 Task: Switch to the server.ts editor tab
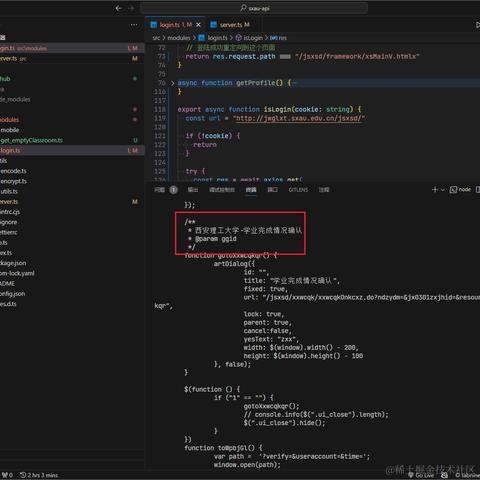(235, 25)
